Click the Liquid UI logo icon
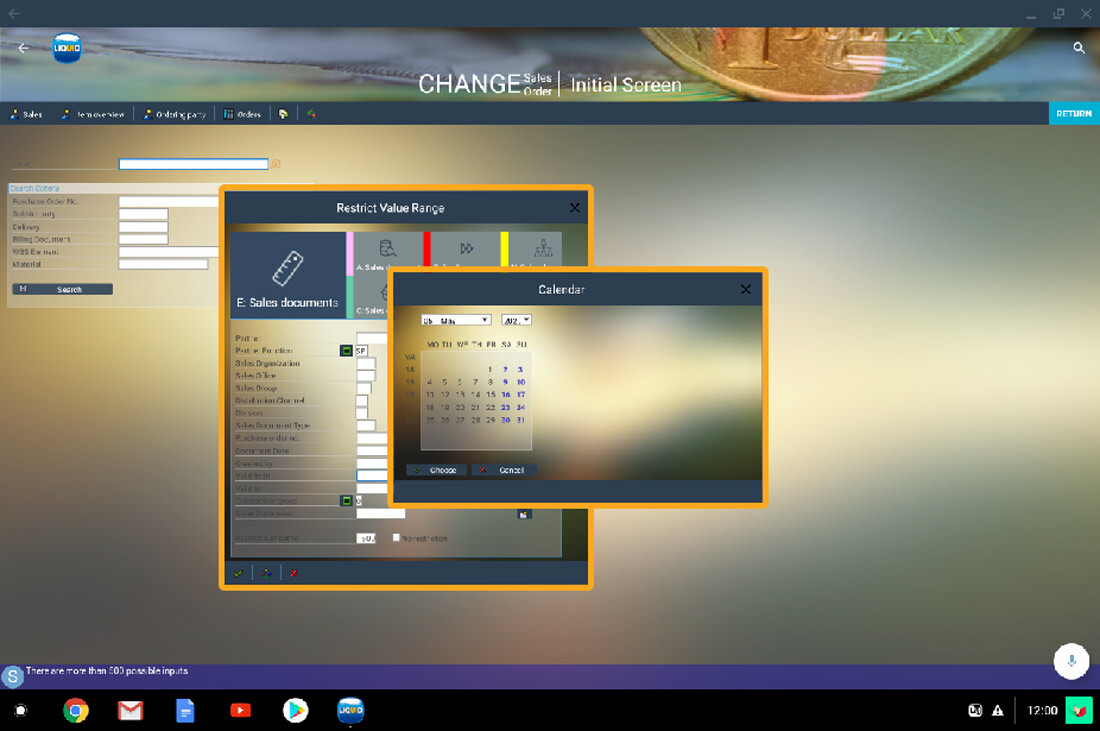Screen dimensions: 1100x731 tap(67, 48)
